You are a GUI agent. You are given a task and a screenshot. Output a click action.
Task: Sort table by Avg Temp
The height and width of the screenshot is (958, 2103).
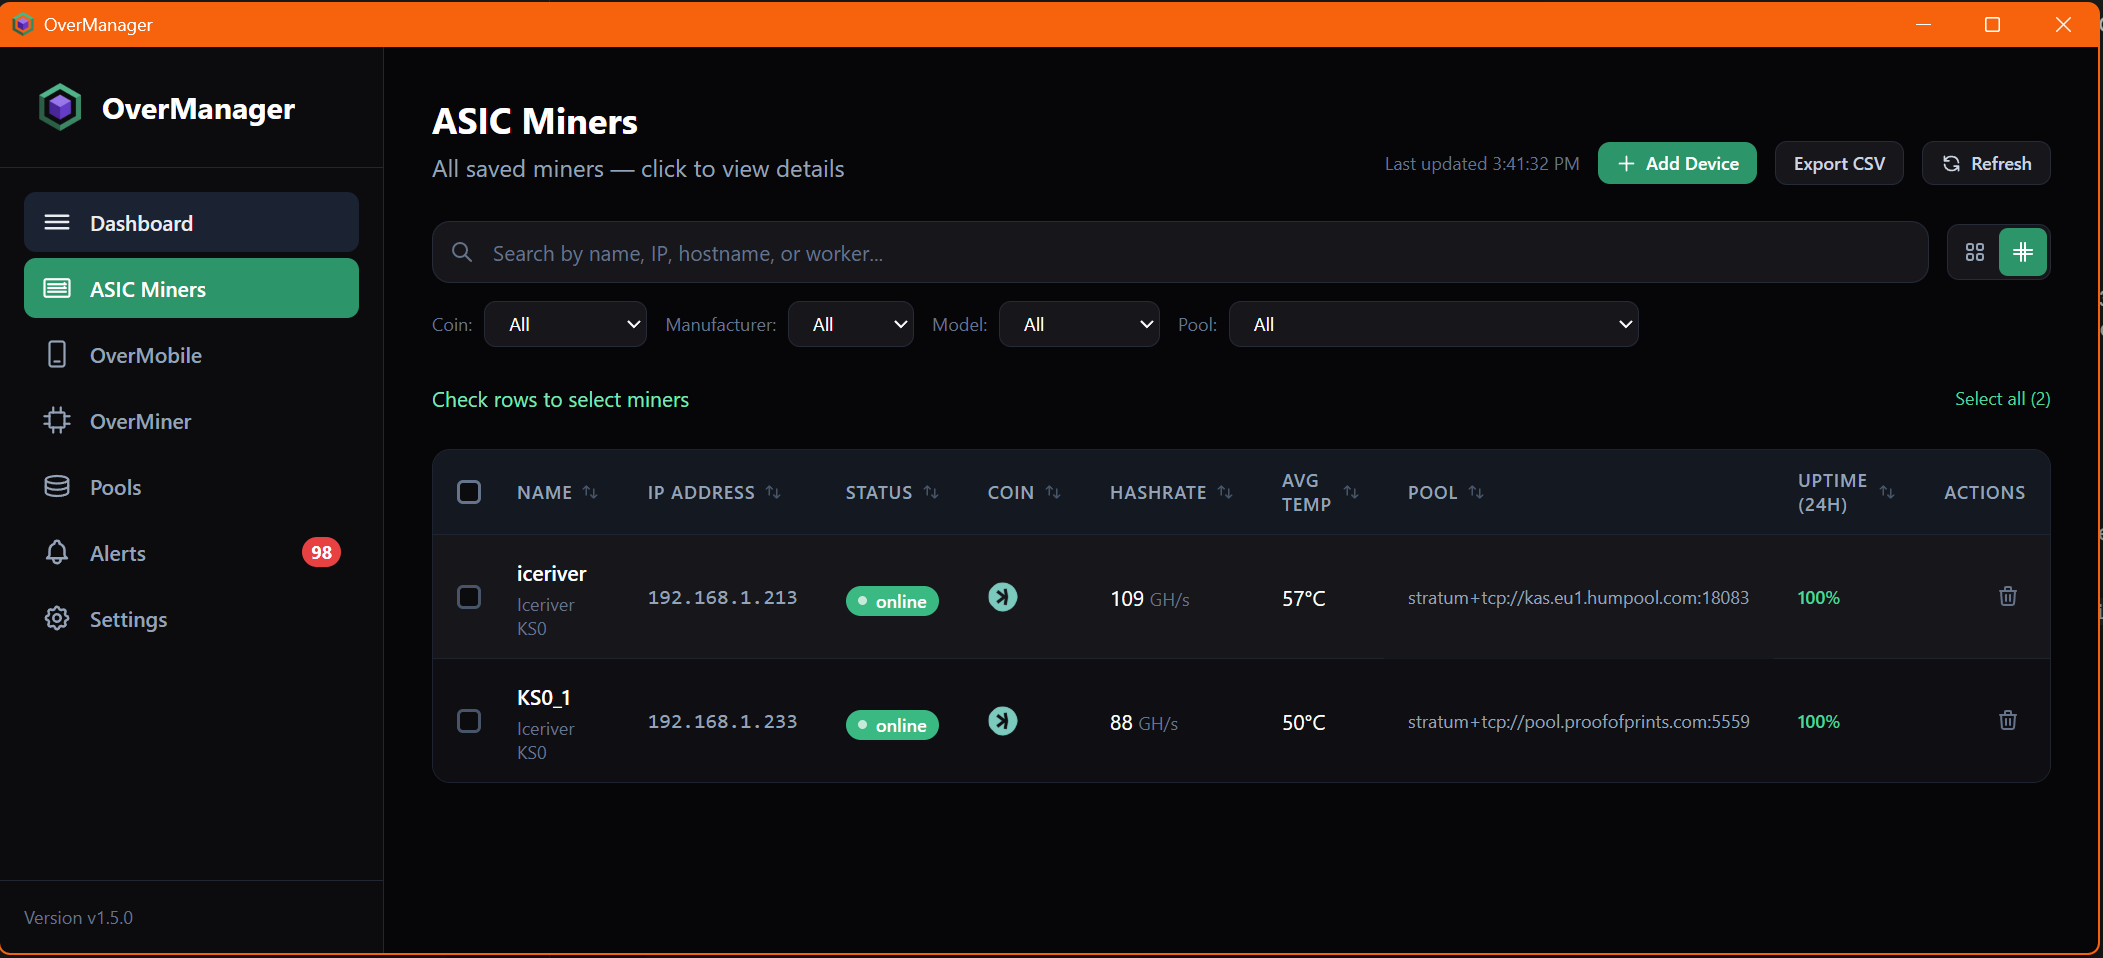(x=1320, y=492)
